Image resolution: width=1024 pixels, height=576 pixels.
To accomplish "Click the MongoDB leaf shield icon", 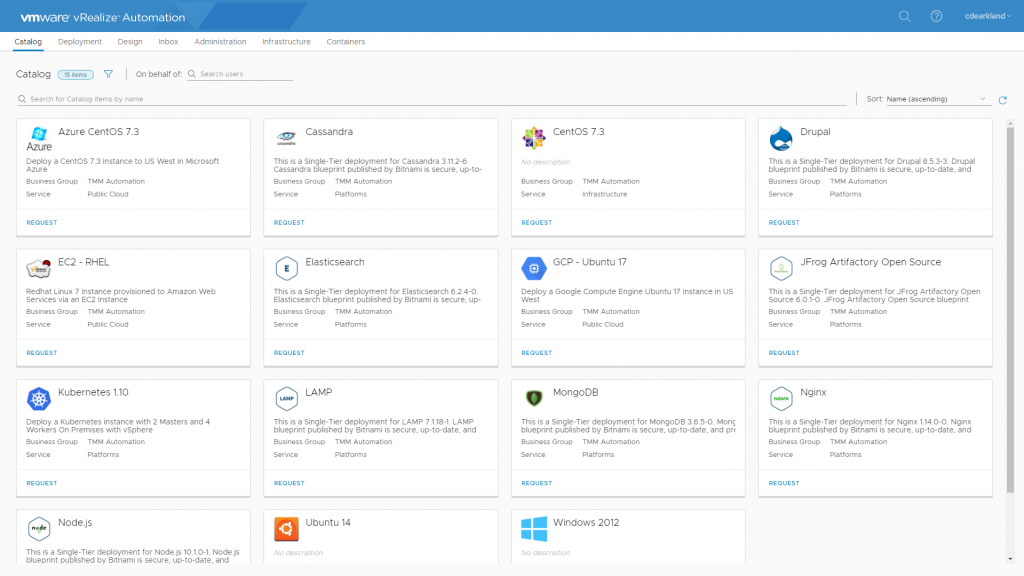I will 534,398.
